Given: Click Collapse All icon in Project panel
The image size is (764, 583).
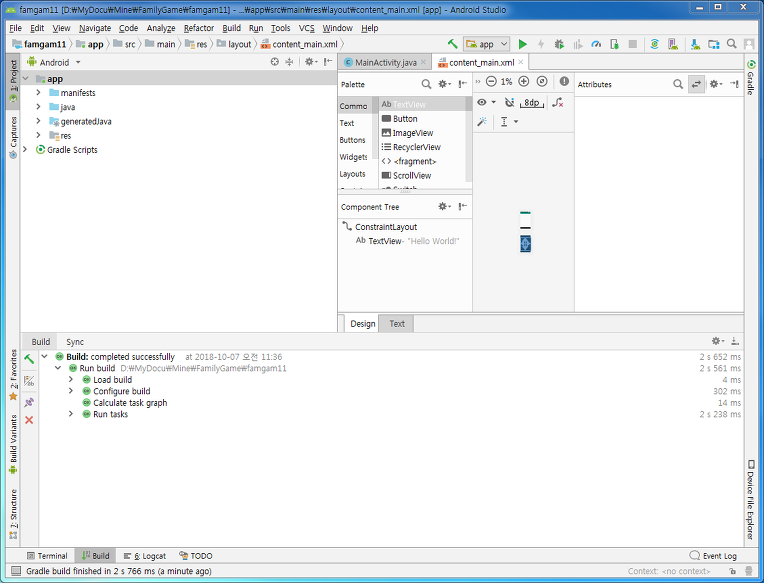Looking at the screenshot, I should tap(289, 62).
